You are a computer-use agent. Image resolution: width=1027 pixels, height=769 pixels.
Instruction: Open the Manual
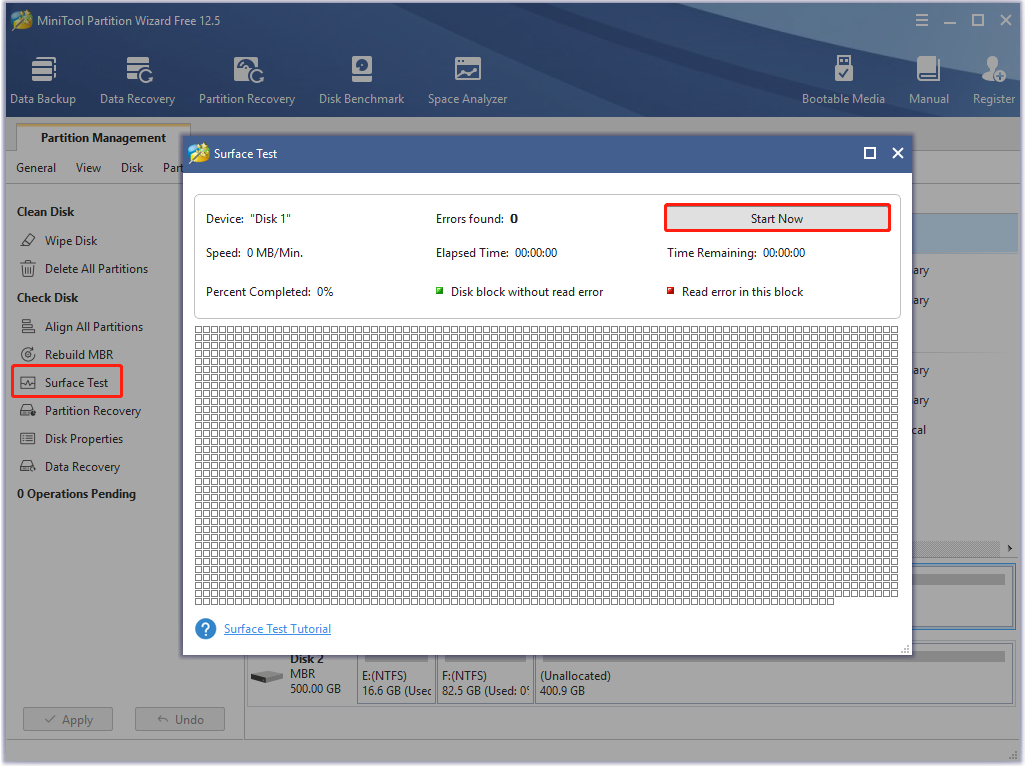[x=929, y=80]
